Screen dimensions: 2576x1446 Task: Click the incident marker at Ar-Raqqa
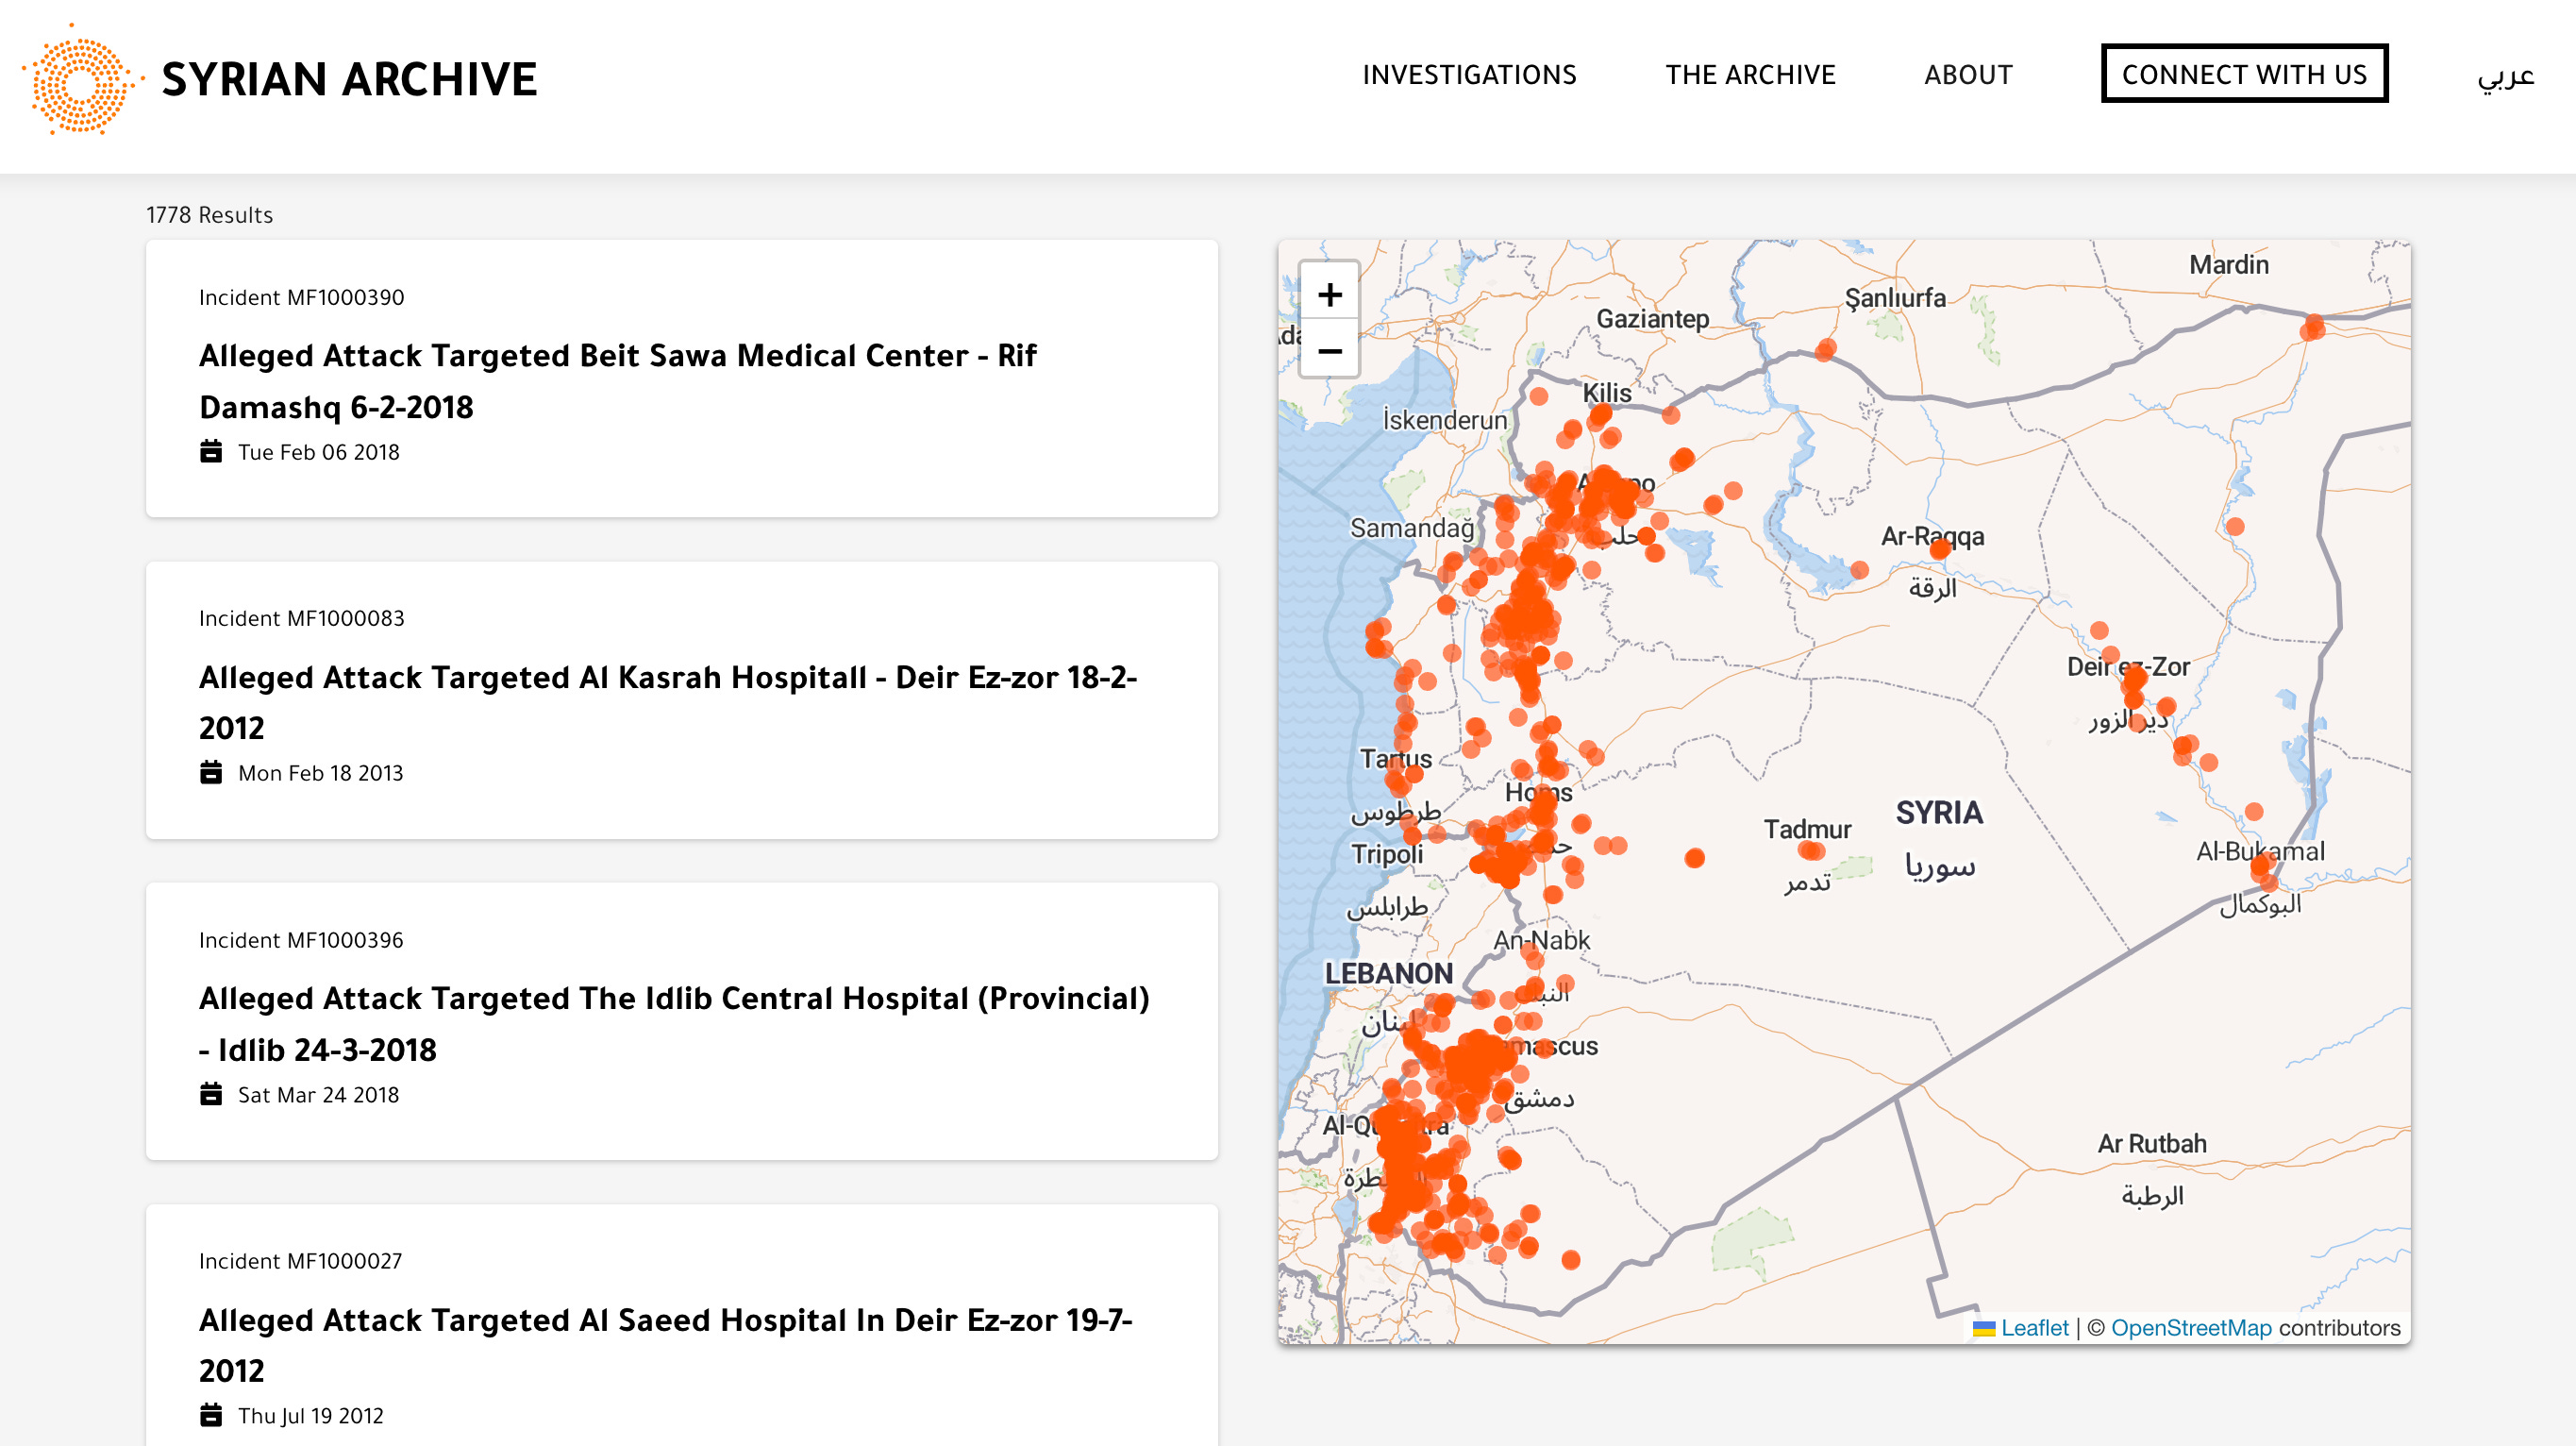[1940, 548]
